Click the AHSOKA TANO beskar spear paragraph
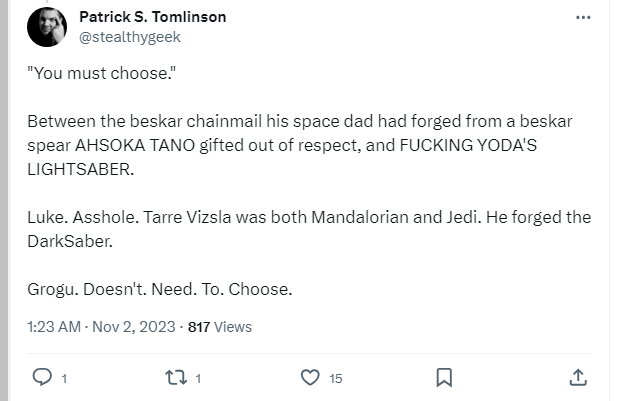Screen dimensions: 630x401 click(x=300, y=145)
